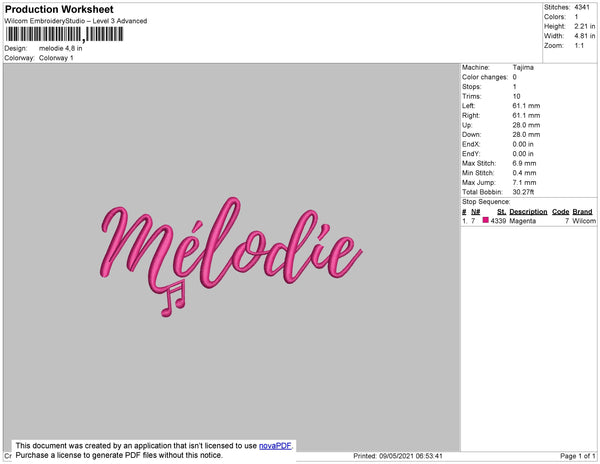Click the music note motif under Mélodie
This screenshot has width=600, height=464.
(x=173, y=299)
